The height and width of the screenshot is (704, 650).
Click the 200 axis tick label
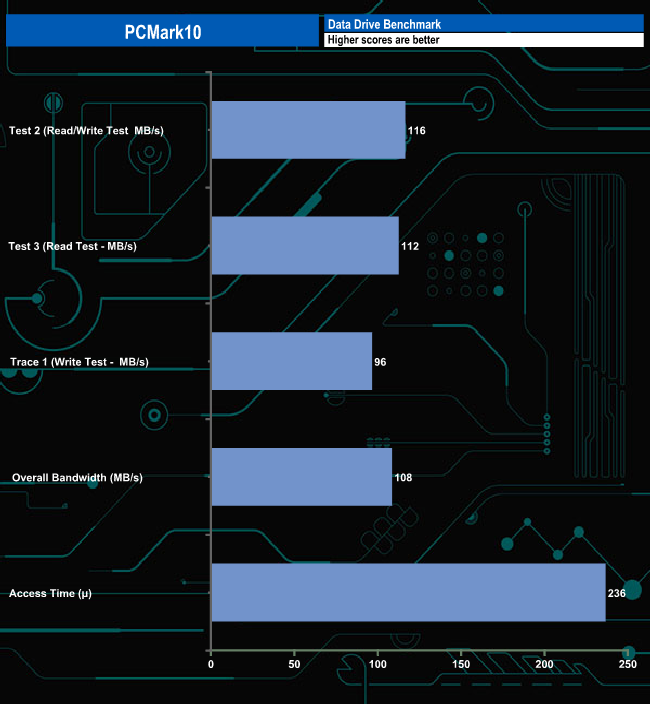click(x=544, y=664)
